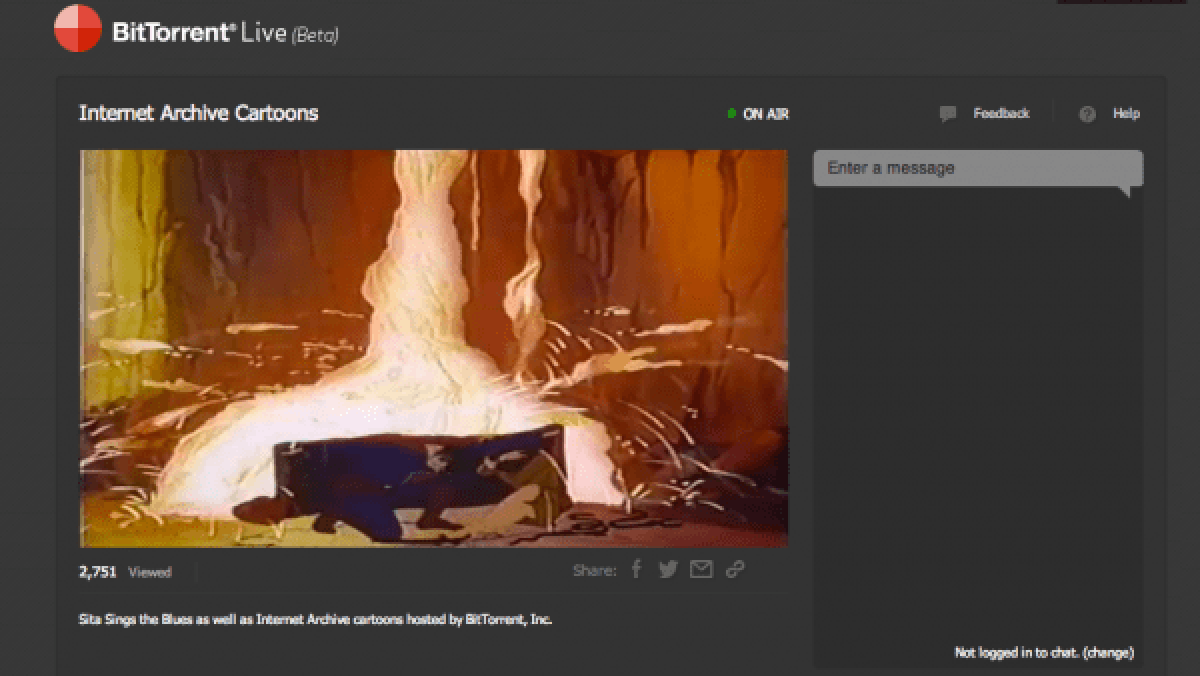
Task: Click the Internet Archive Cartoons title
Action: click(x=198, y=113)
